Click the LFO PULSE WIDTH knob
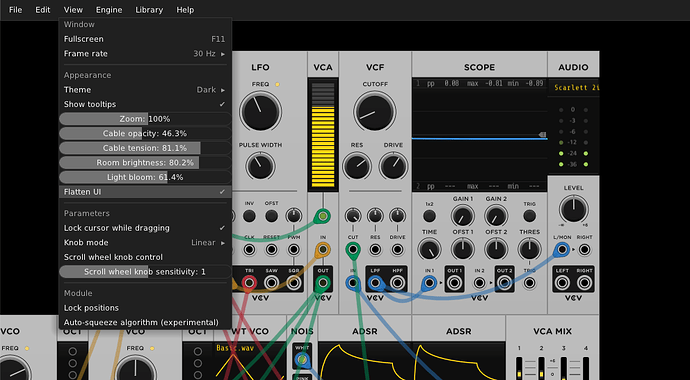 pos(261,166)
